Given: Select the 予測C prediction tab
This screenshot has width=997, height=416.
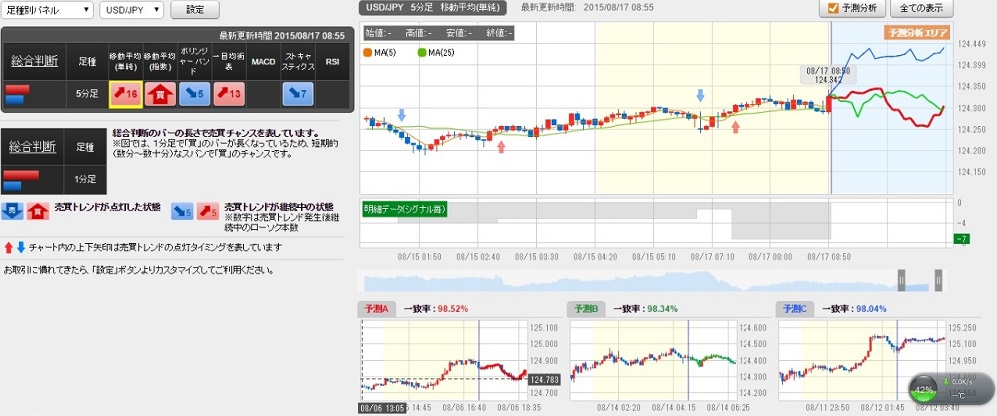Looking at the screenshot, I should coord(793,309).
